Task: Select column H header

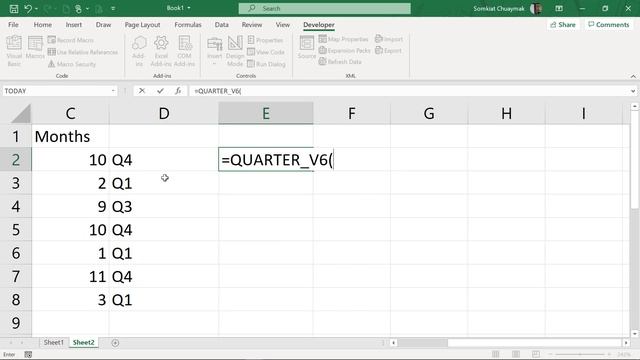Action: click(x=507, y=113)
